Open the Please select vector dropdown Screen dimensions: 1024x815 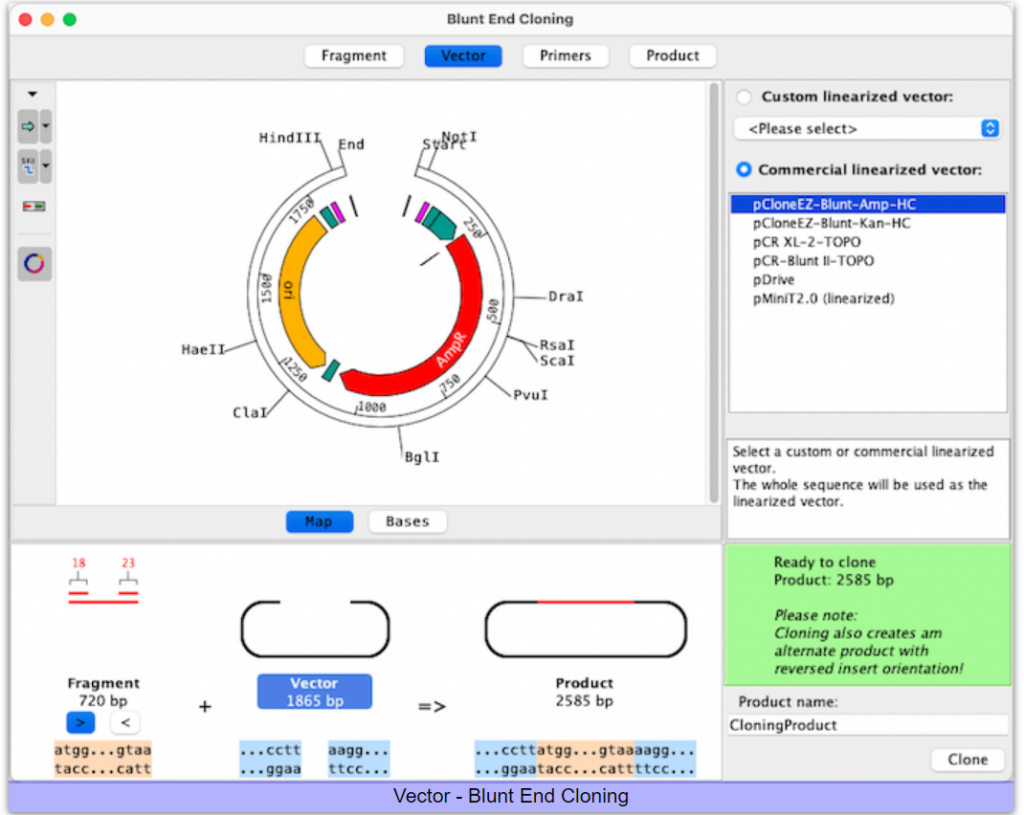pos(866,129)
